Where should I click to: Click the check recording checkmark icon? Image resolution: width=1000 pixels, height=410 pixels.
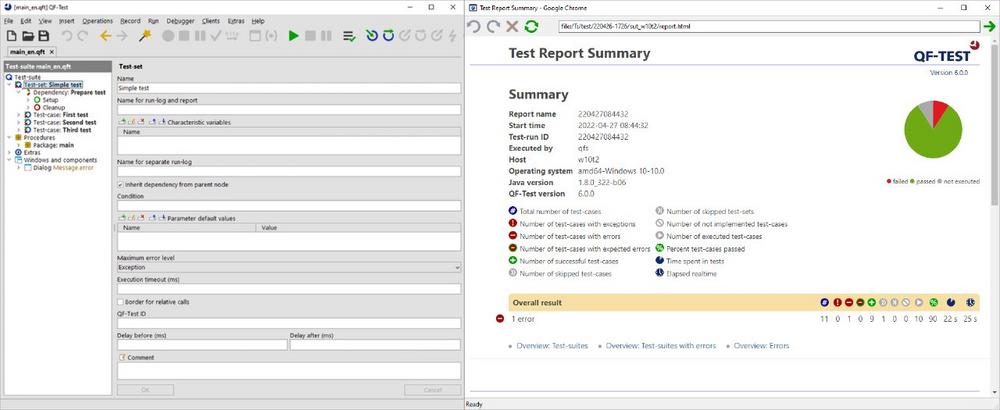216,36
